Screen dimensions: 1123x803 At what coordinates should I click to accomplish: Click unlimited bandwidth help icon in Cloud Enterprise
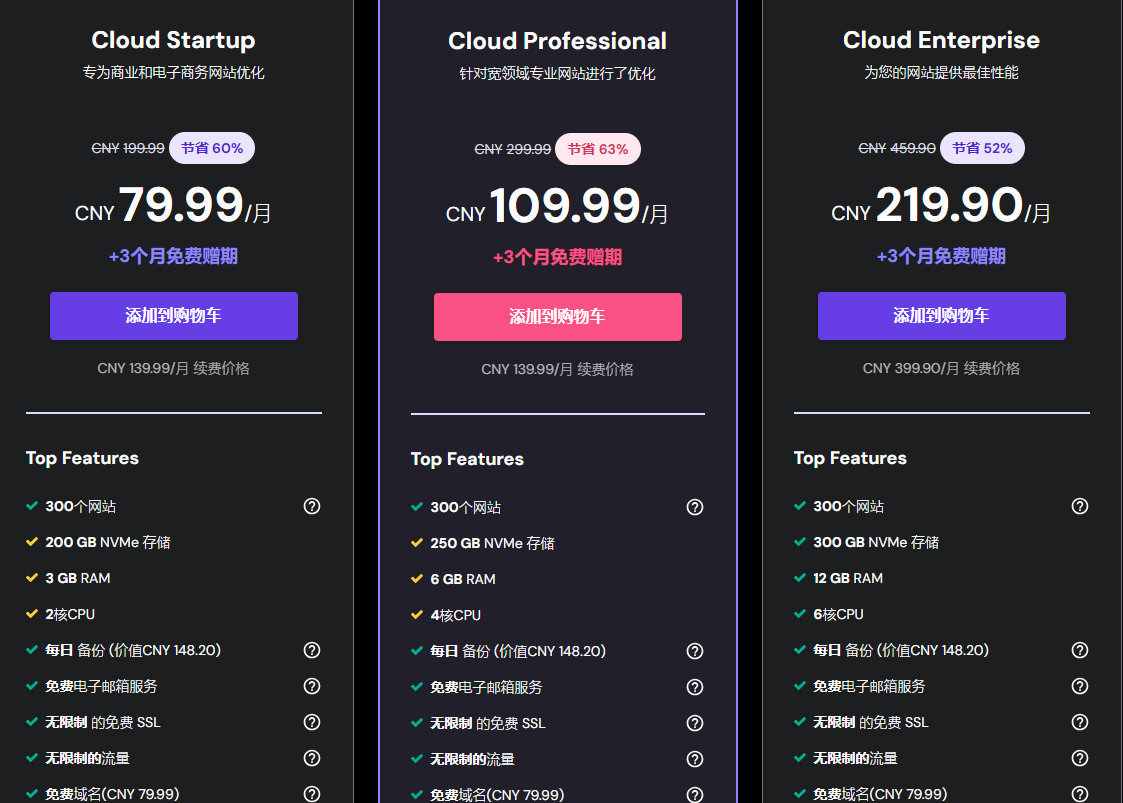(x=1079, y=758)
